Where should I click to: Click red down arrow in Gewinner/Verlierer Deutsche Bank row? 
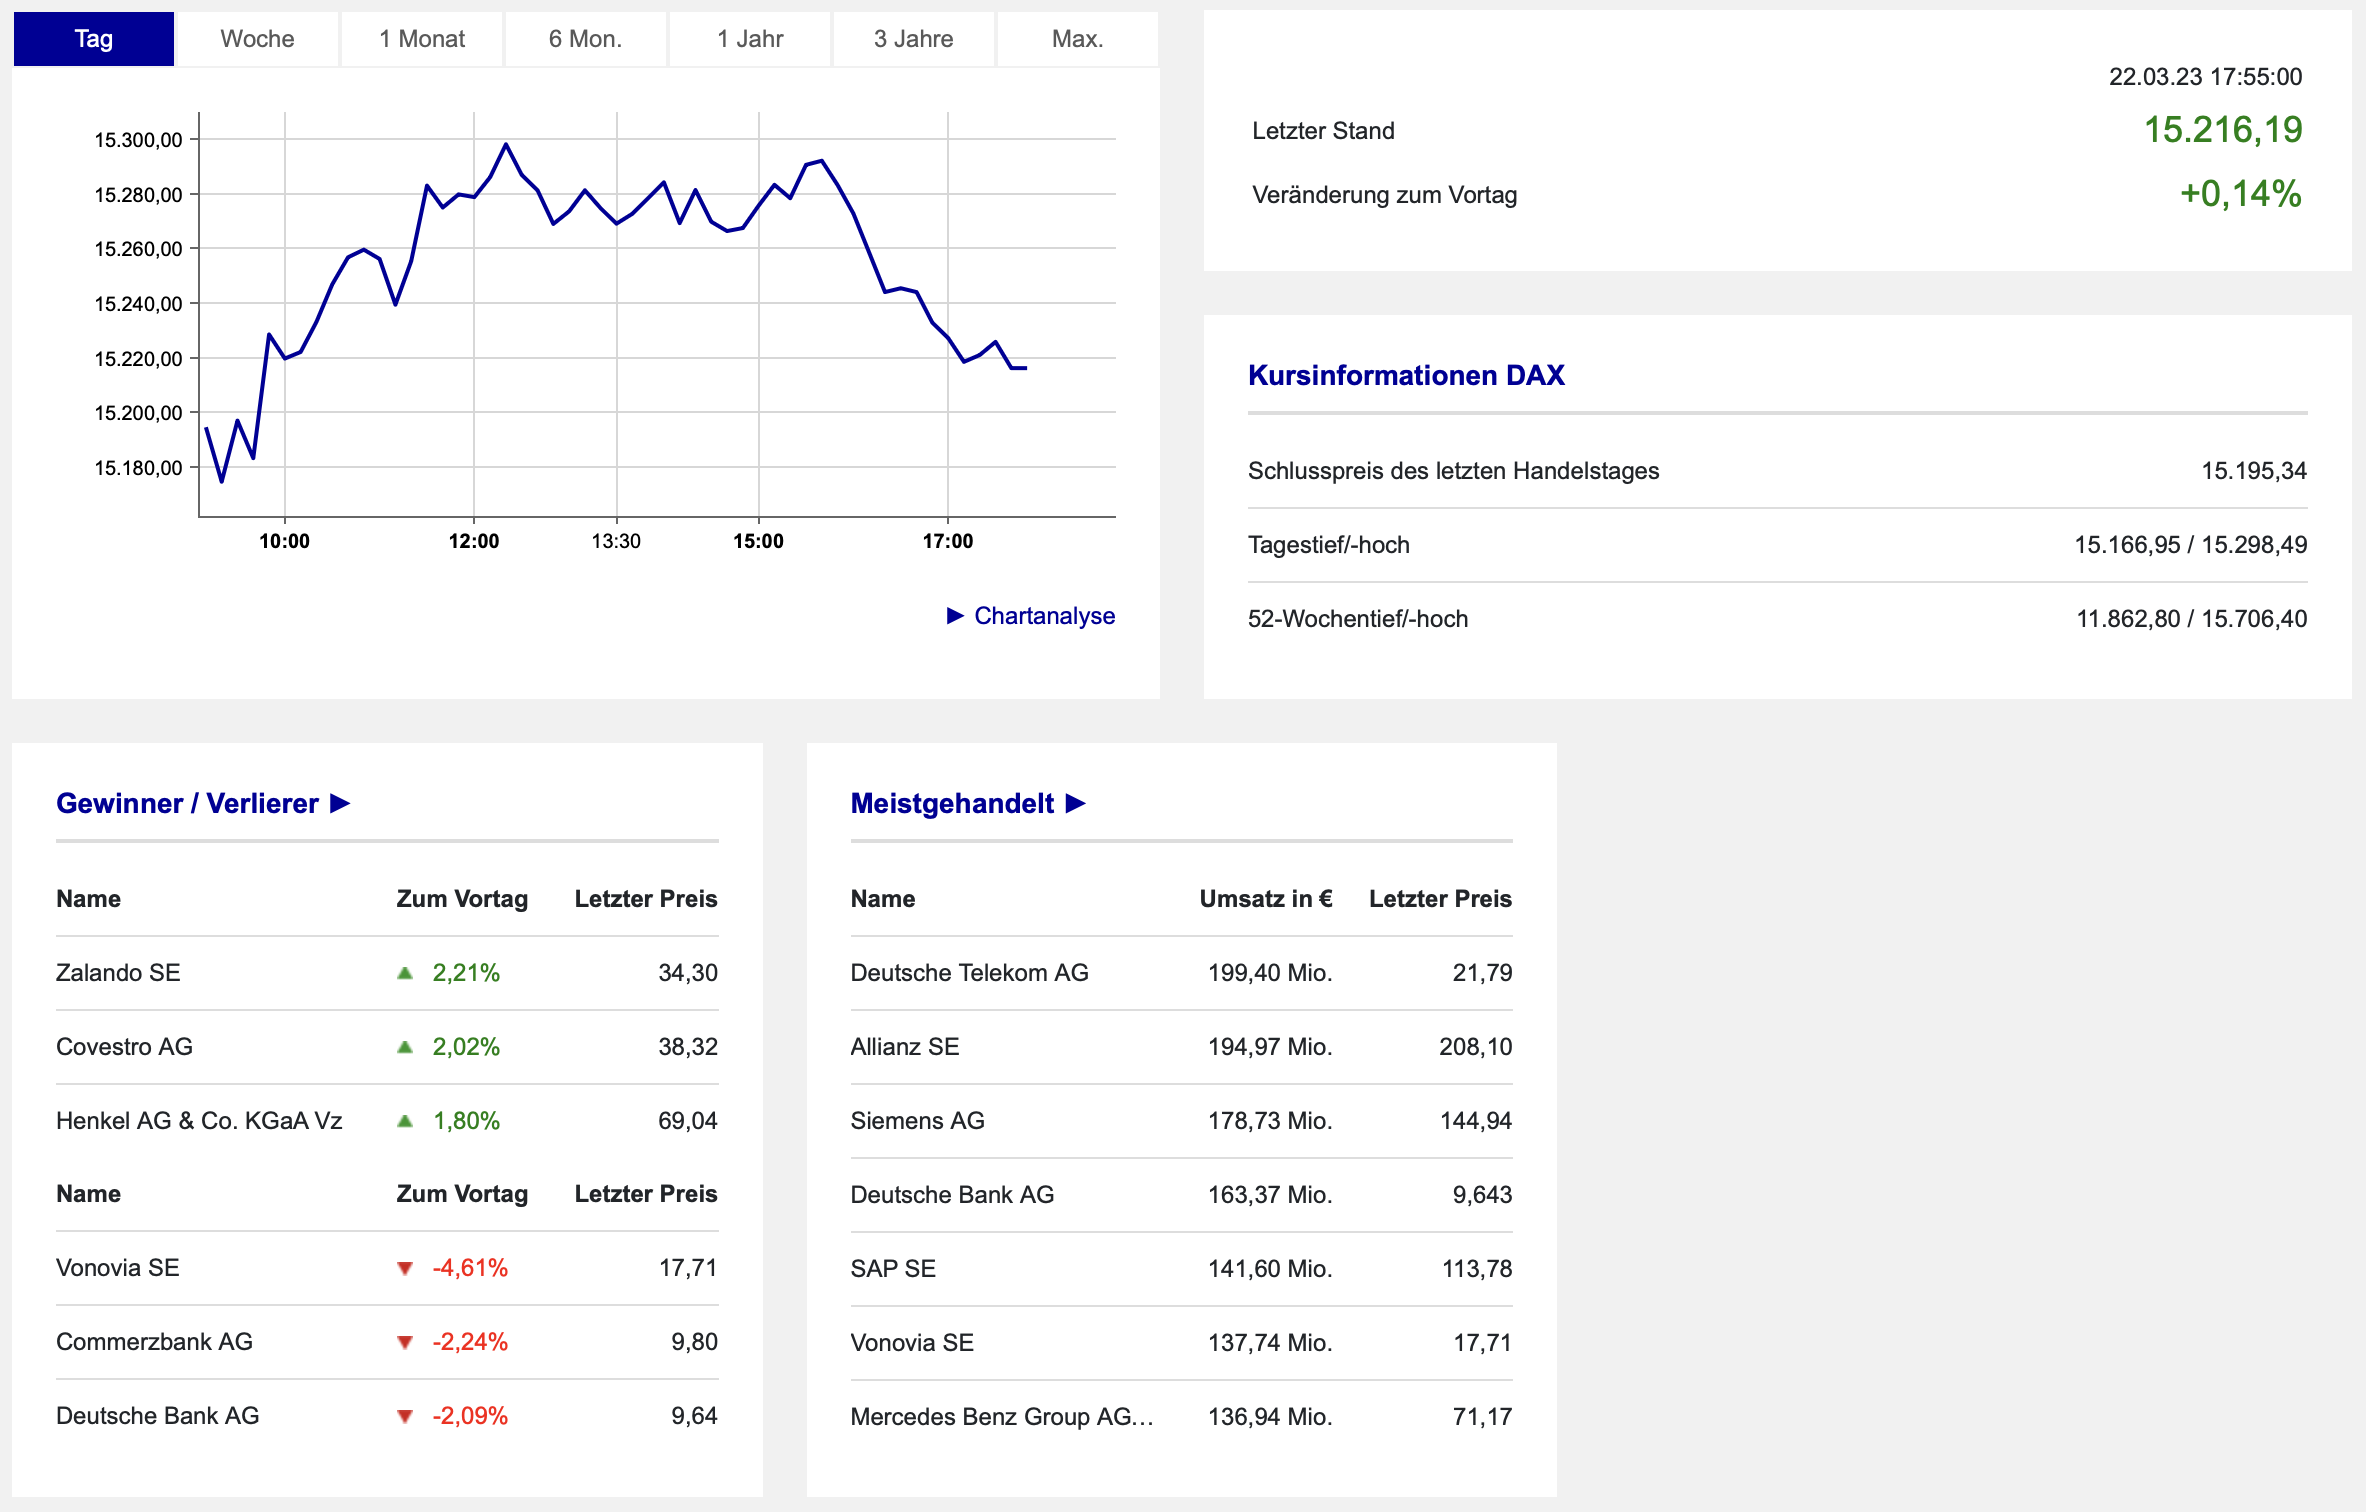point(405,1416)
